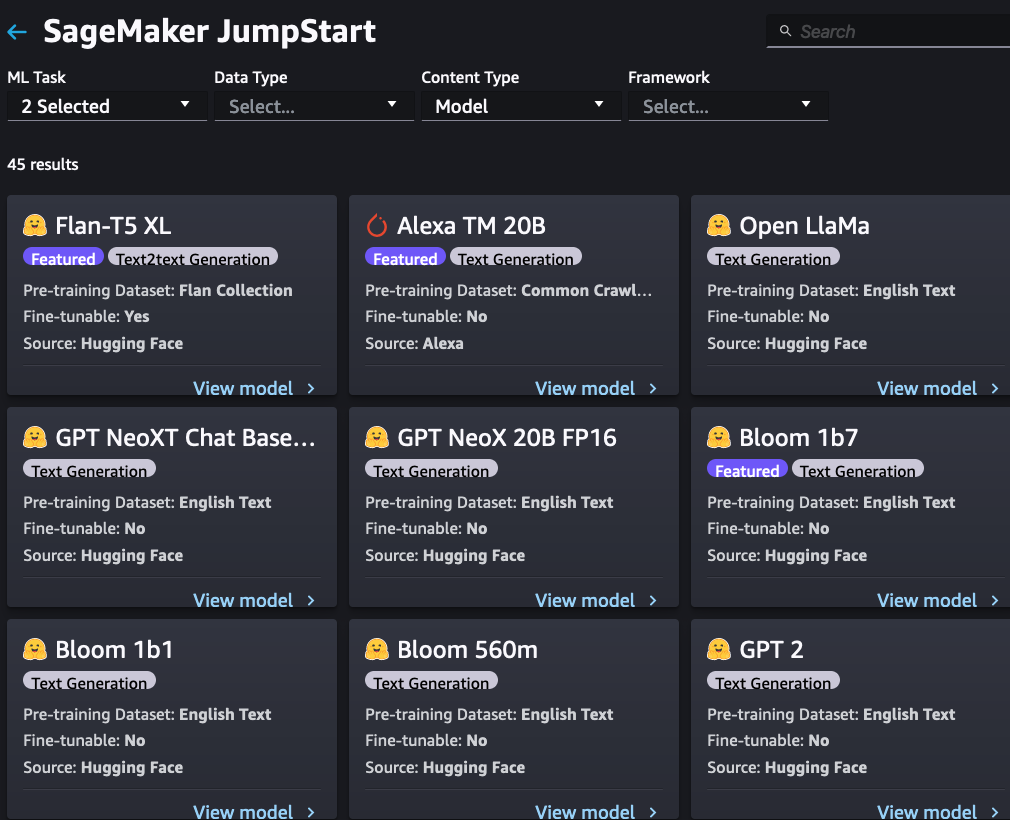This screenshot has width=1010, height=820.
Task: Click 'Fine-tunable: Yes' on Flan-T5 XL
Action: click(x=86, y=317)
